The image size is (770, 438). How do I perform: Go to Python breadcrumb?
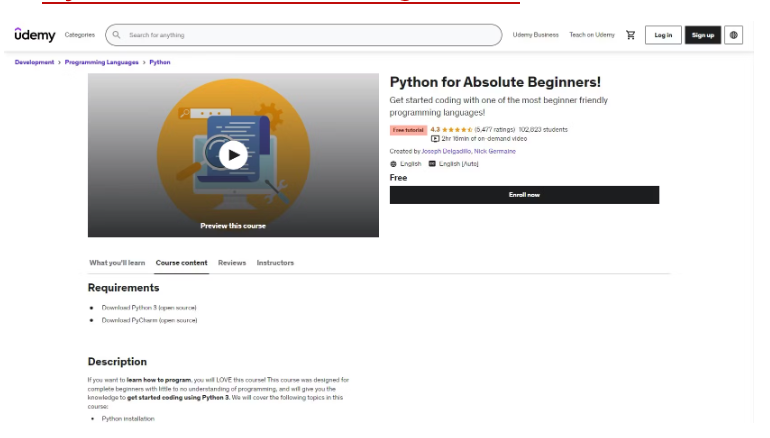pyautogui.click(x=160, y=62)
